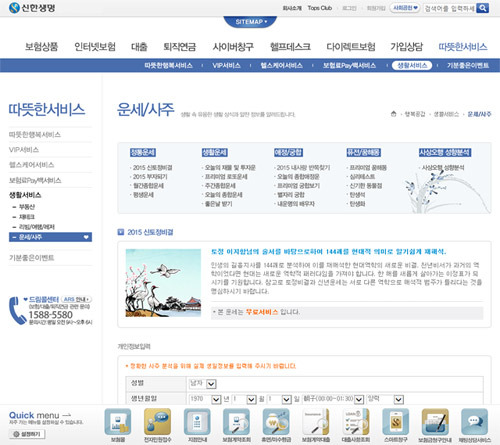Open the 스마트청구 phone icon
Viewport: 500px width, 445px height.
[395, 422]
